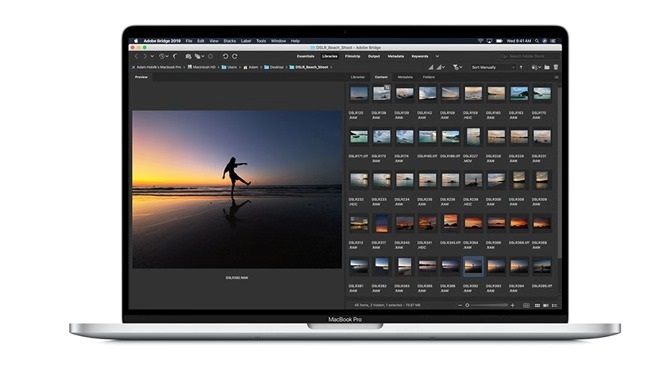Open the Sort Manually dropdown

click(x=493, y=67)
